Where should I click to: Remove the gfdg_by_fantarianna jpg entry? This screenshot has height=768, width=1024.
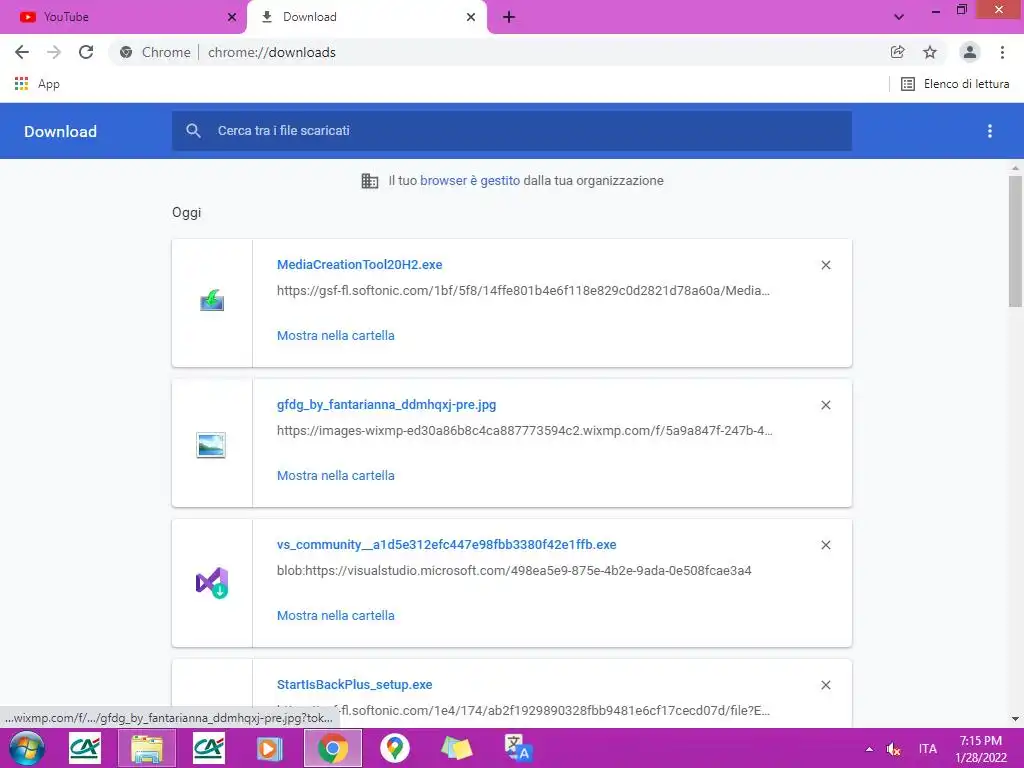826,405
